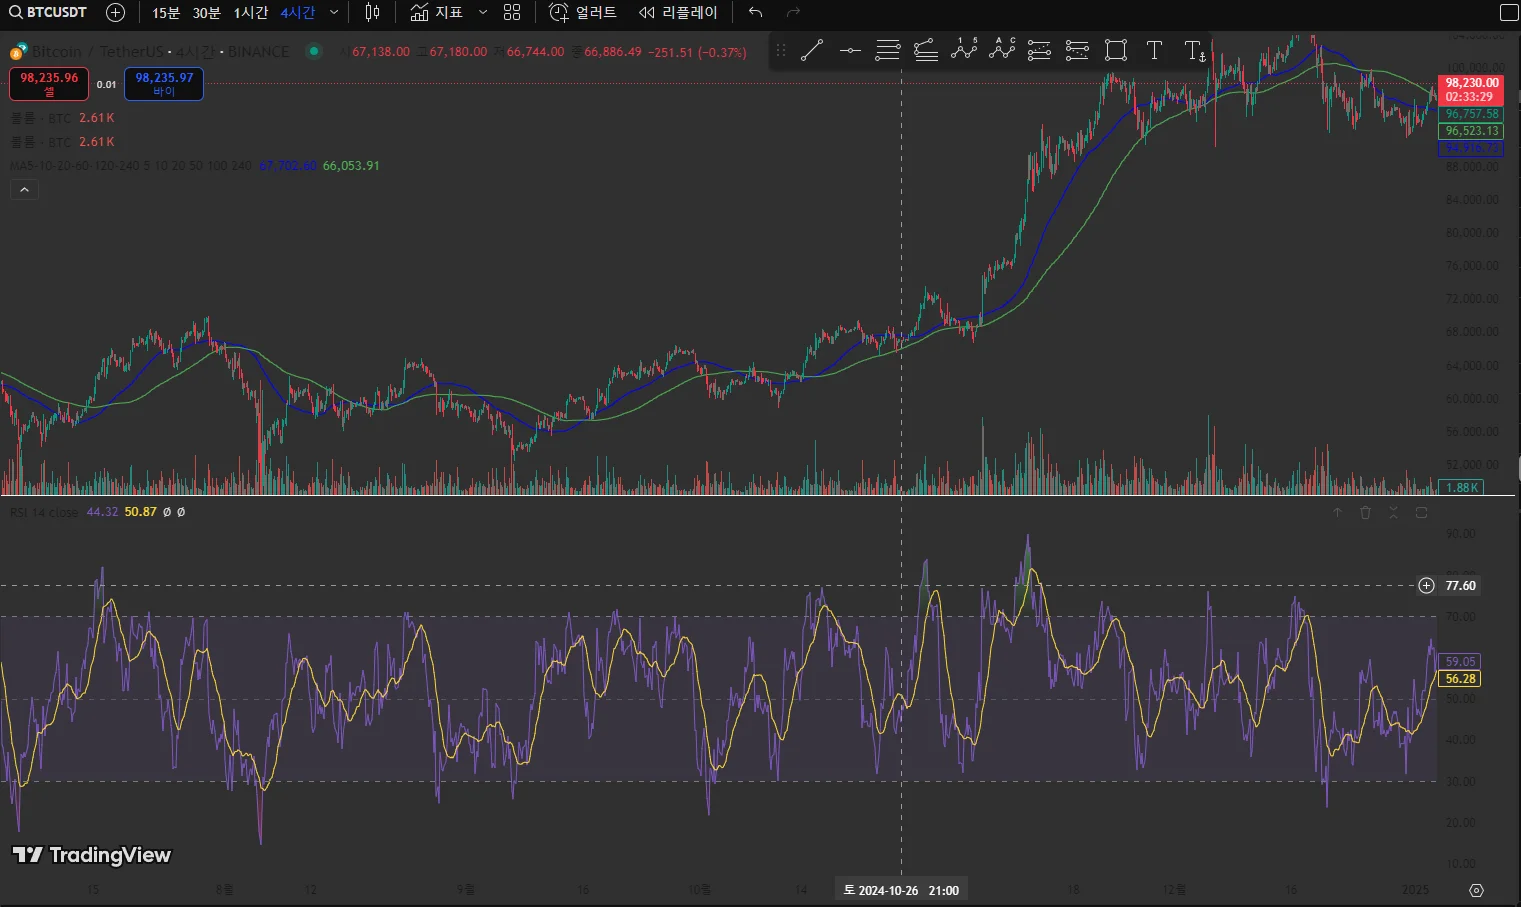Select the trend line drawing tool

pos(812,50)
